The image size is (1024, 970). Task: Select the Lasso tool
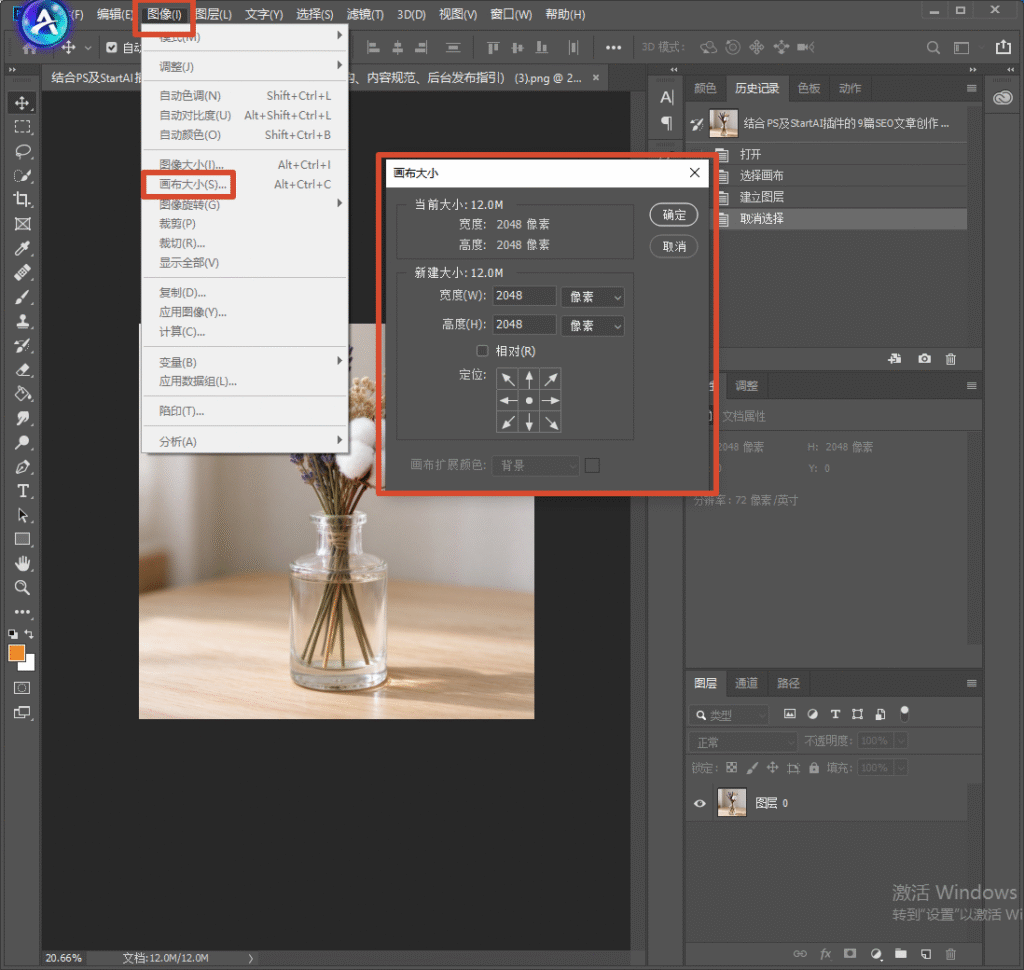[22, 152]
